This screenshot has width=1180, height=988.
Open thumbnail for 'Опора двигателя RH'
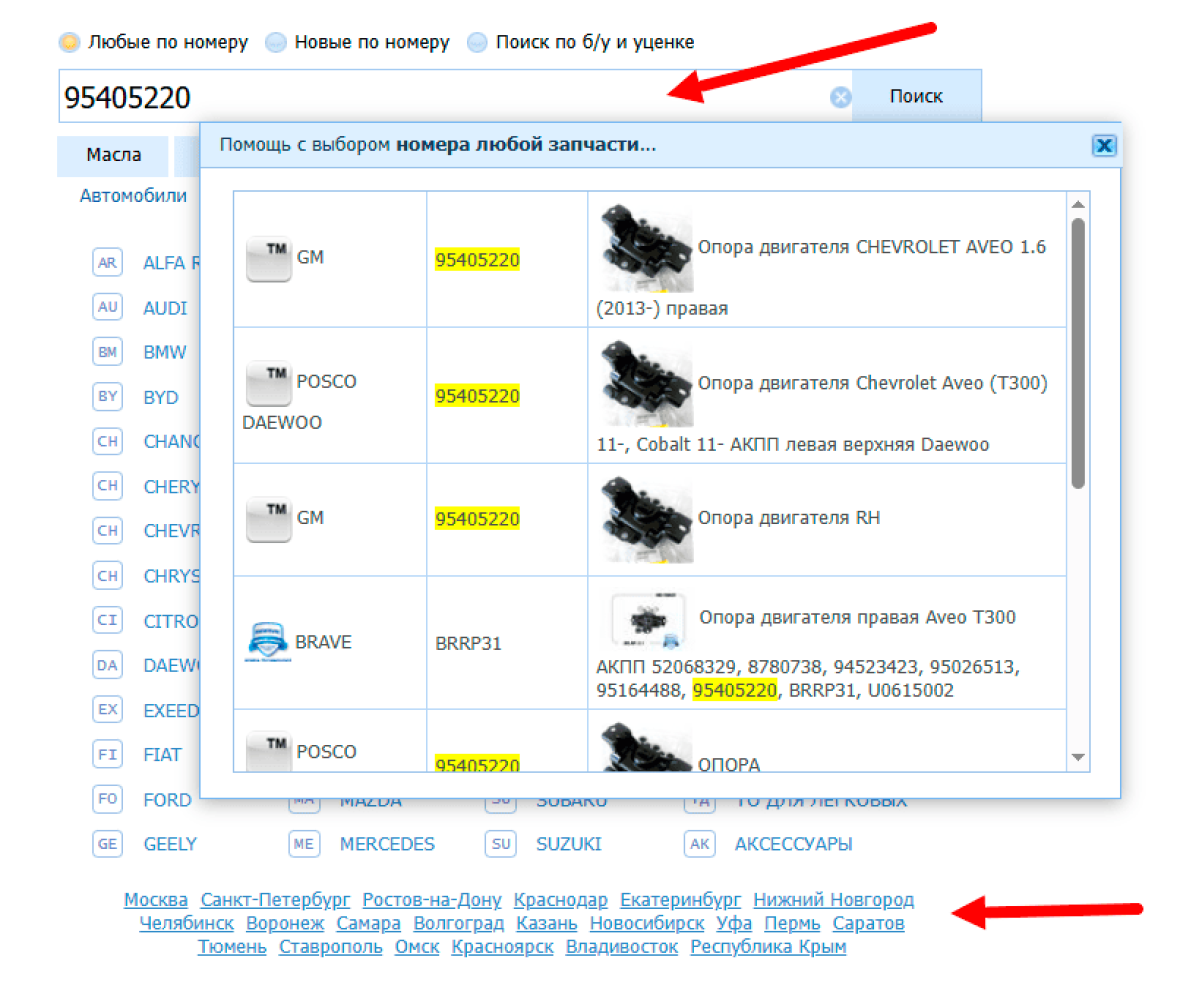(646, 519)
